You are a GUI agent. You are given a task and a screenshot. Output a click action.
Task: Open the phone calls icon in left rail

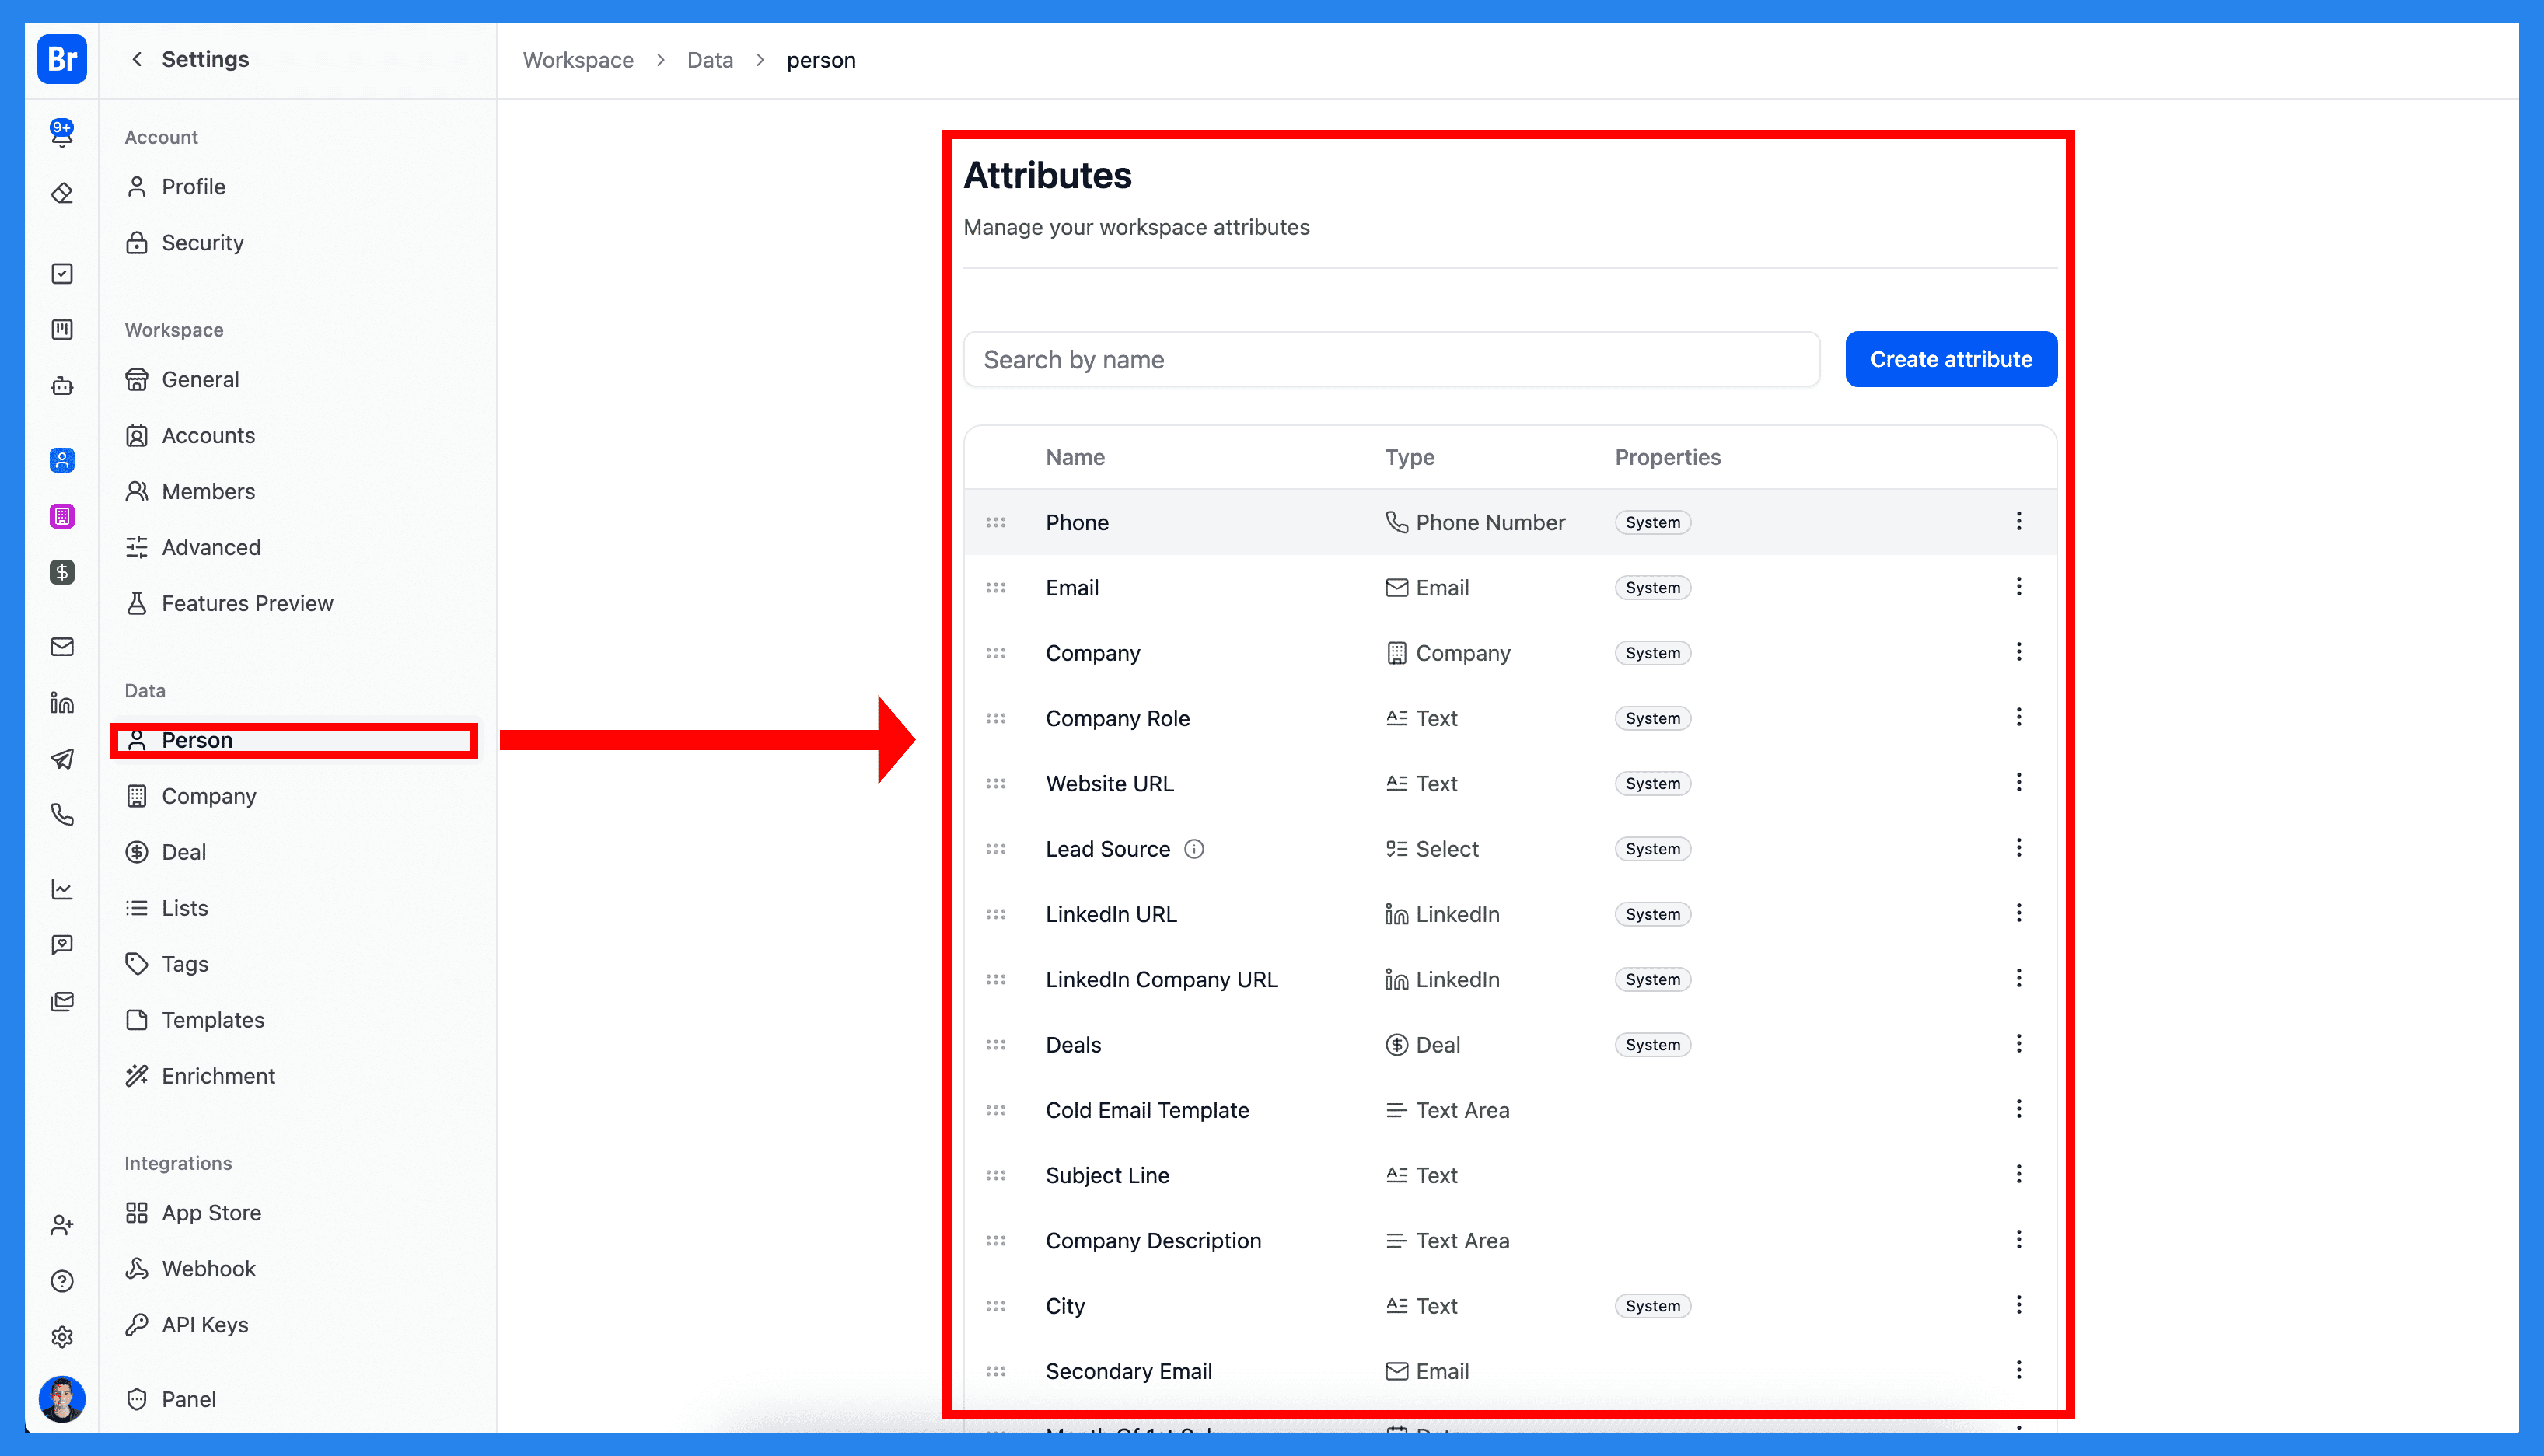62,815
